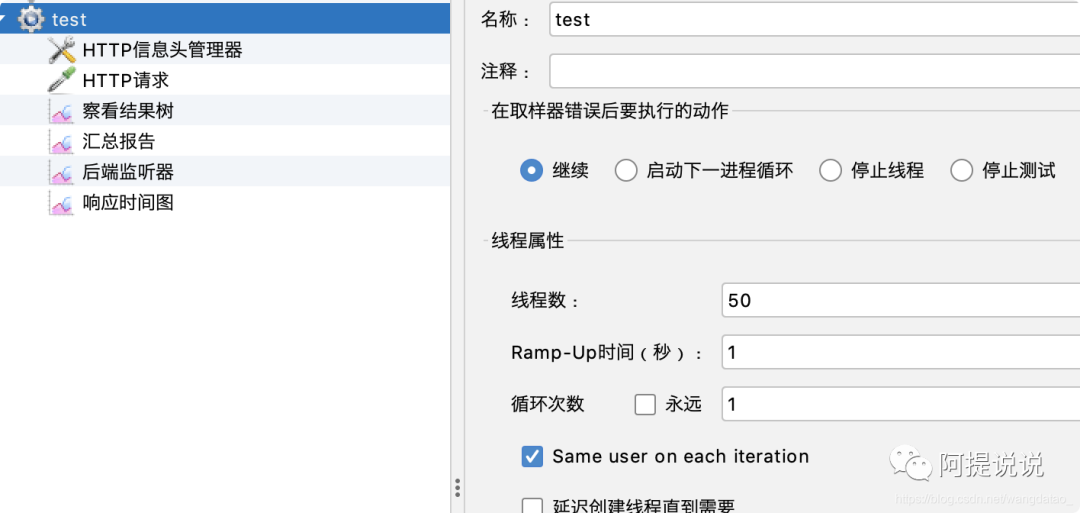Click the 响应时间图 graph icon

coord(62,203)
